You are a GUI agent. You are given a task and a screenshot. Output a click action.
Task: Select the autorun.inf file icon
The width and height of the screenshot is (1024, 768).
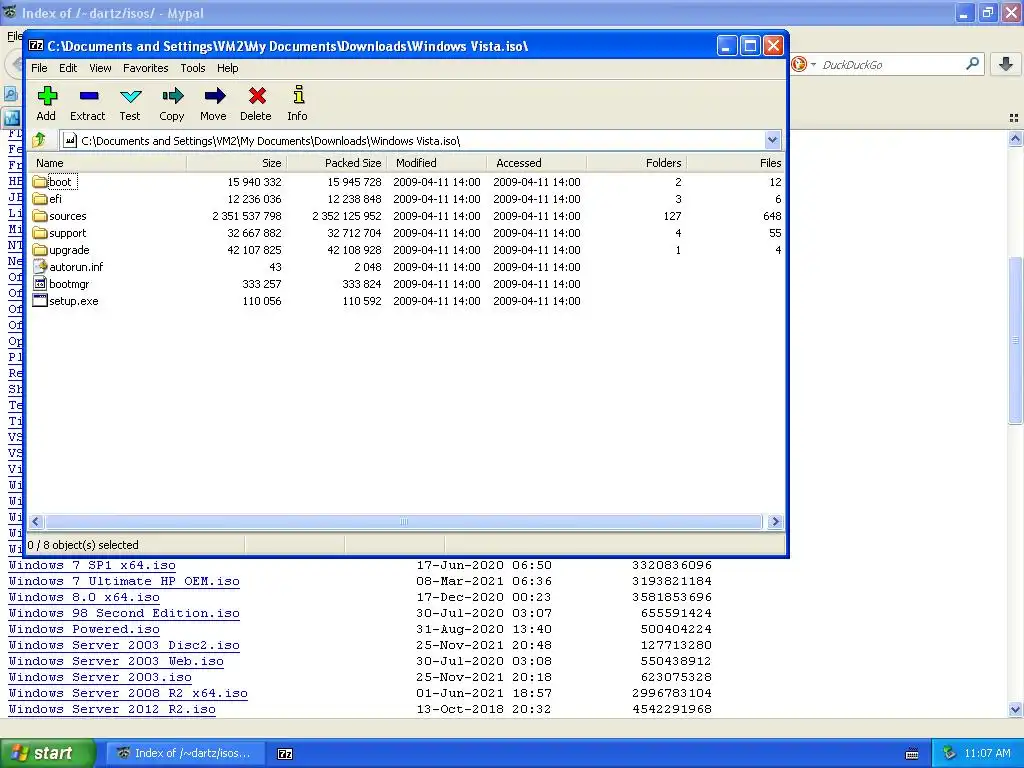coord(40,266)
